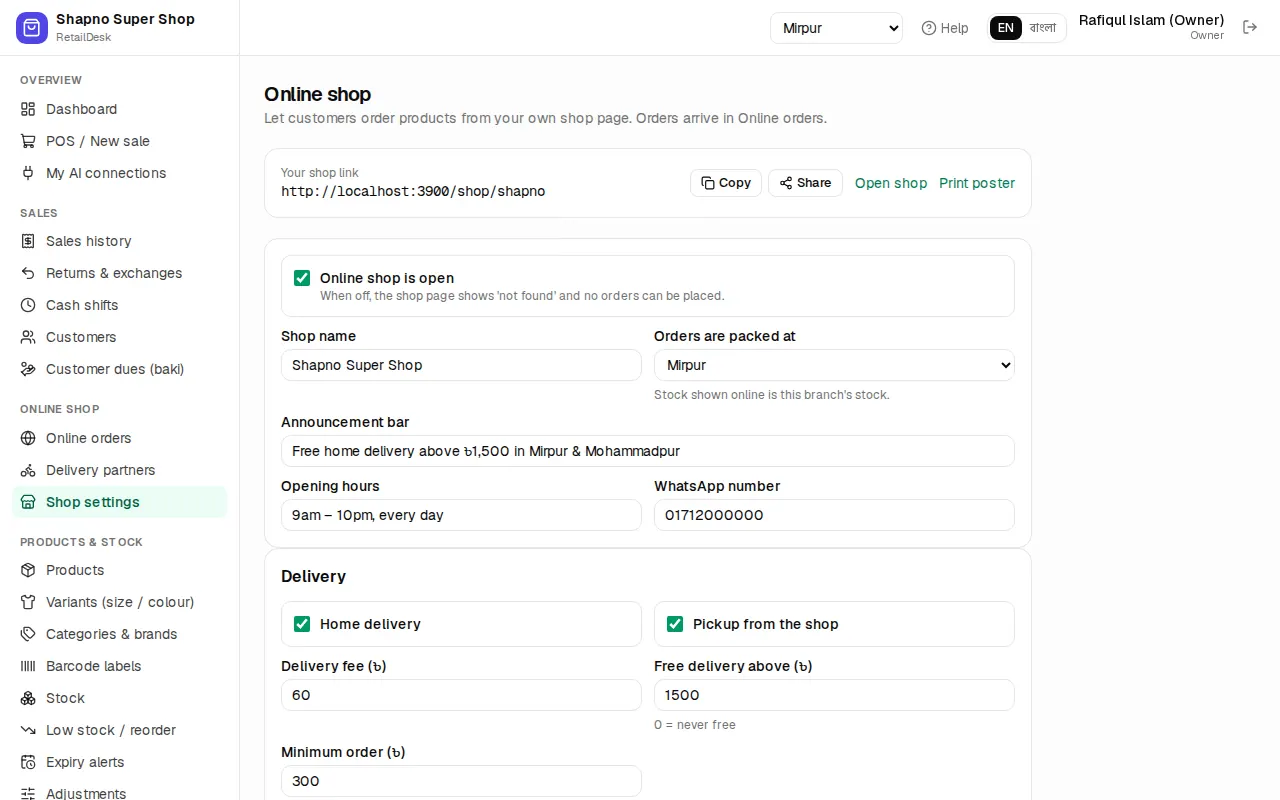Click the shop URL text http://localhost:3900/shop/shapno
This screenshot has width=1280, height=800.
click(x=413, y=191)
